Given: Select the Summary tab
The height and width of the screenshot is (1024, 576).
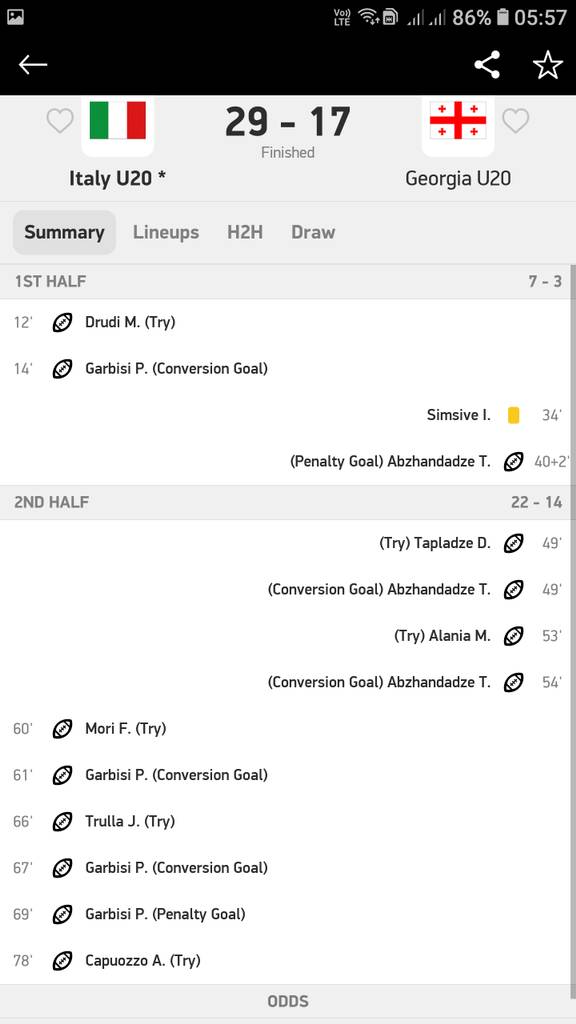Looking at the screenshot, I should point(64,232).
